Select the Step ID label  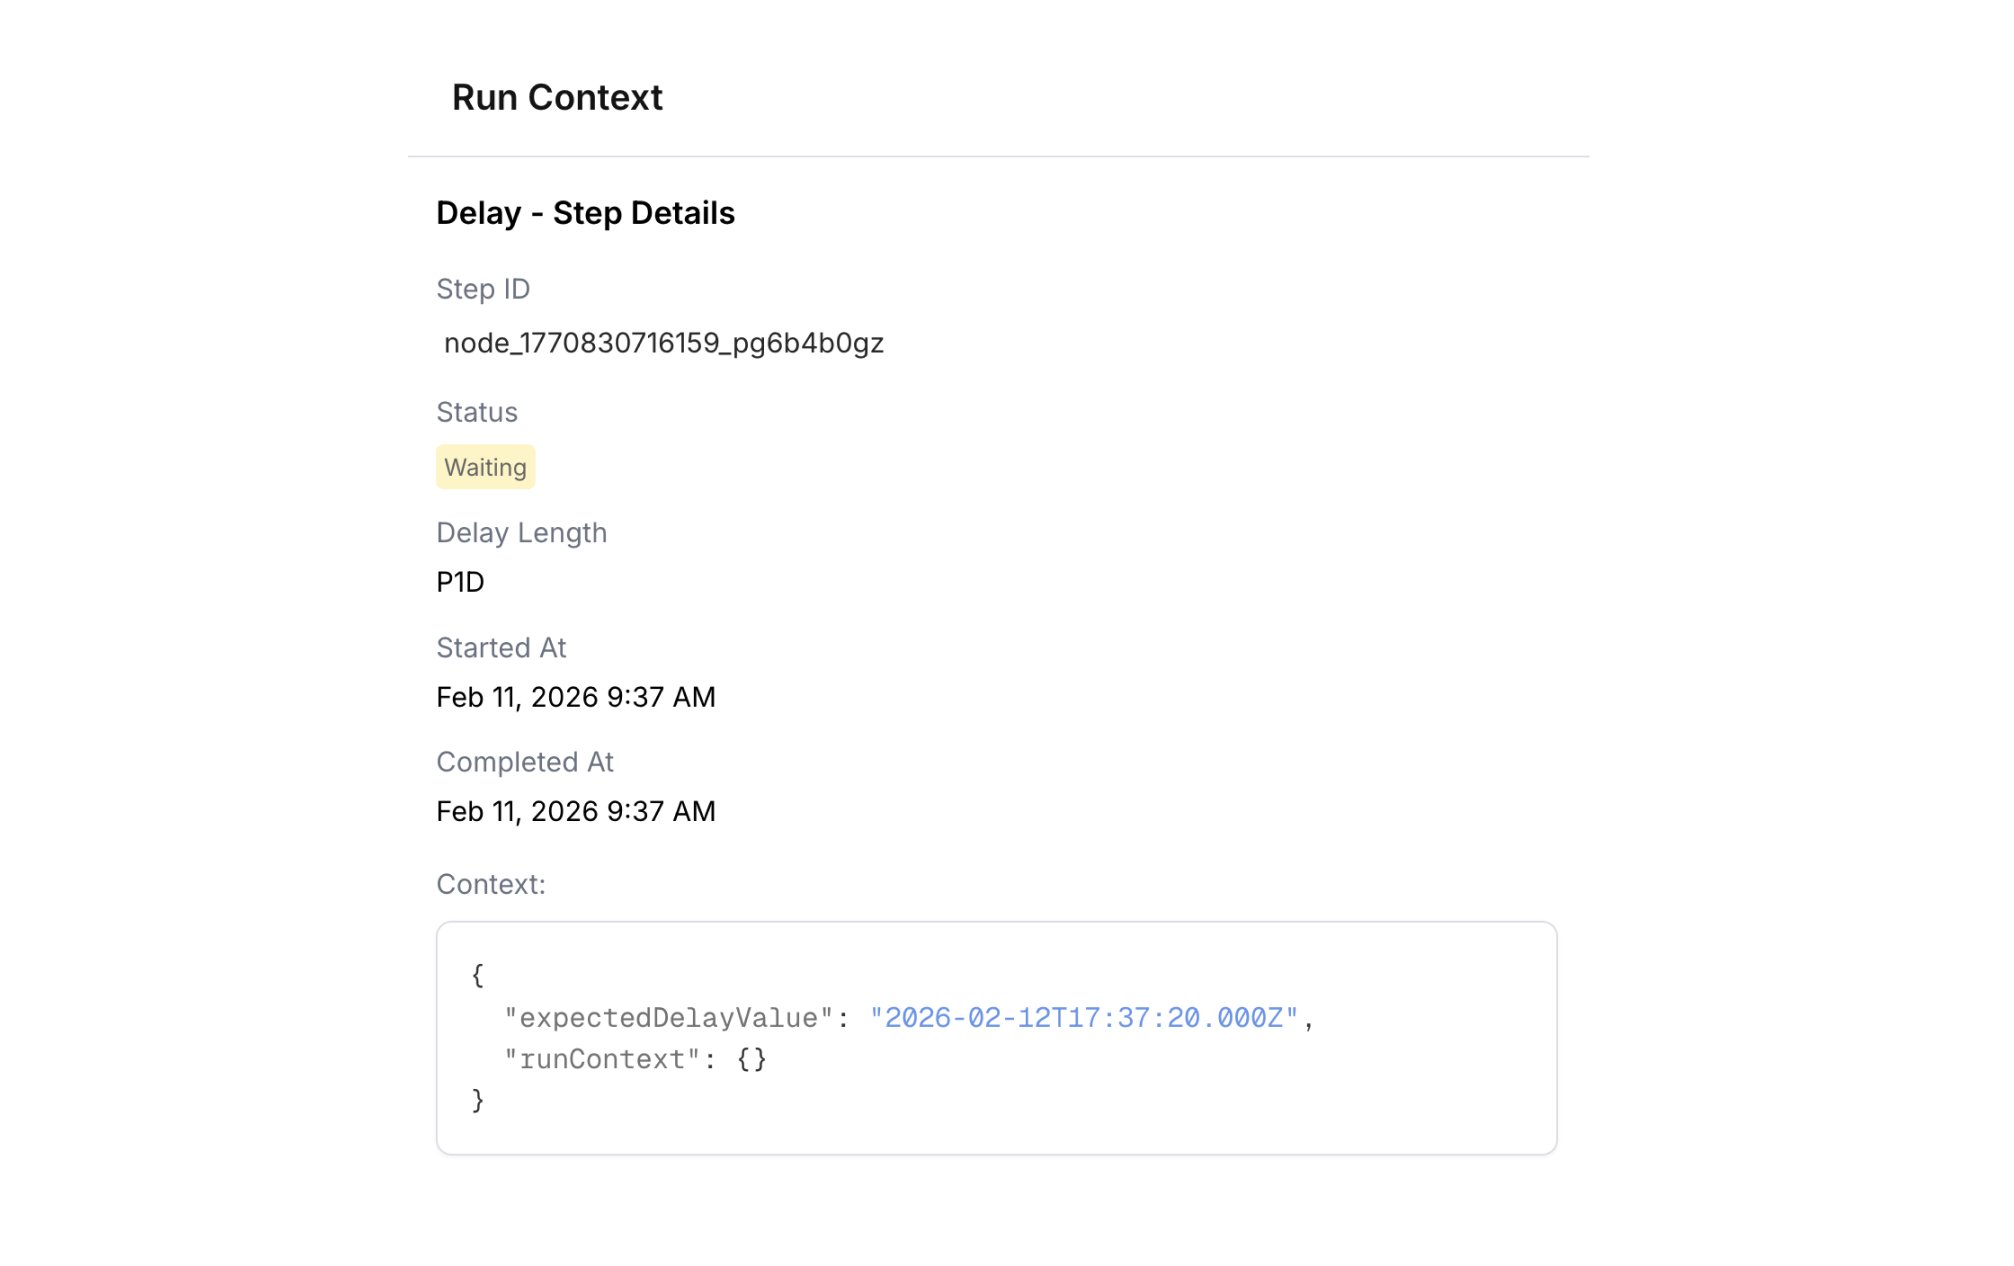tap(483, 289)
